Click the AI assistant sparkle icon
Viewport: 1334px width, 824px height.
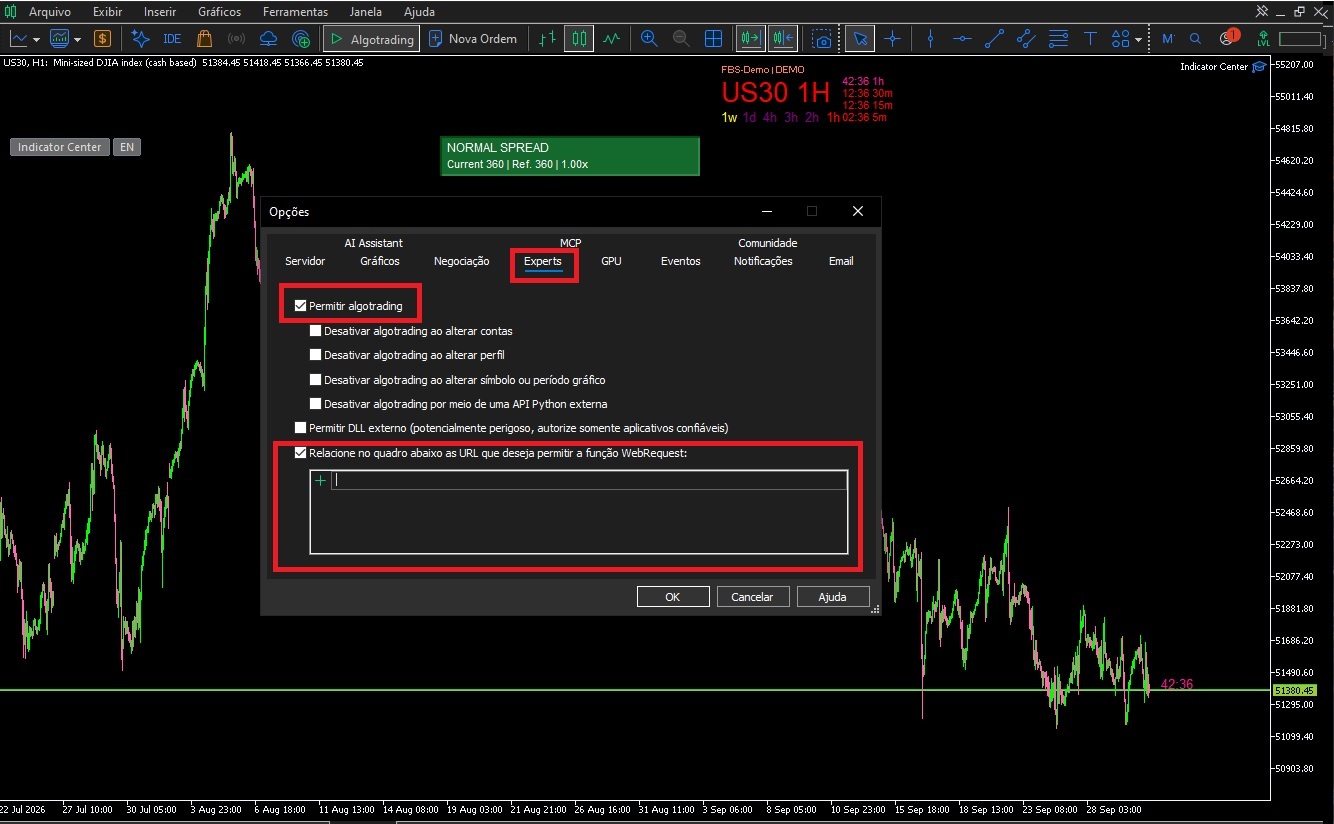[x=140, y=39]
